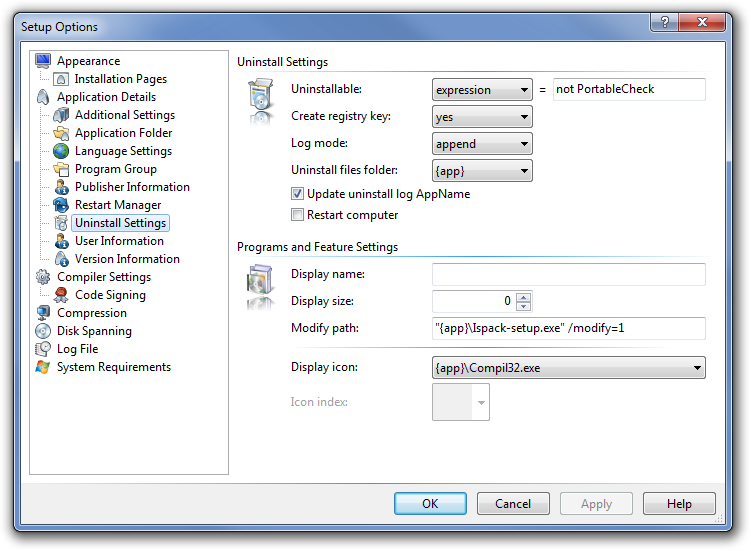Click the Code Signing rosette icon
Viewport: 751px width, 551px height.
[x=61, y=295]
